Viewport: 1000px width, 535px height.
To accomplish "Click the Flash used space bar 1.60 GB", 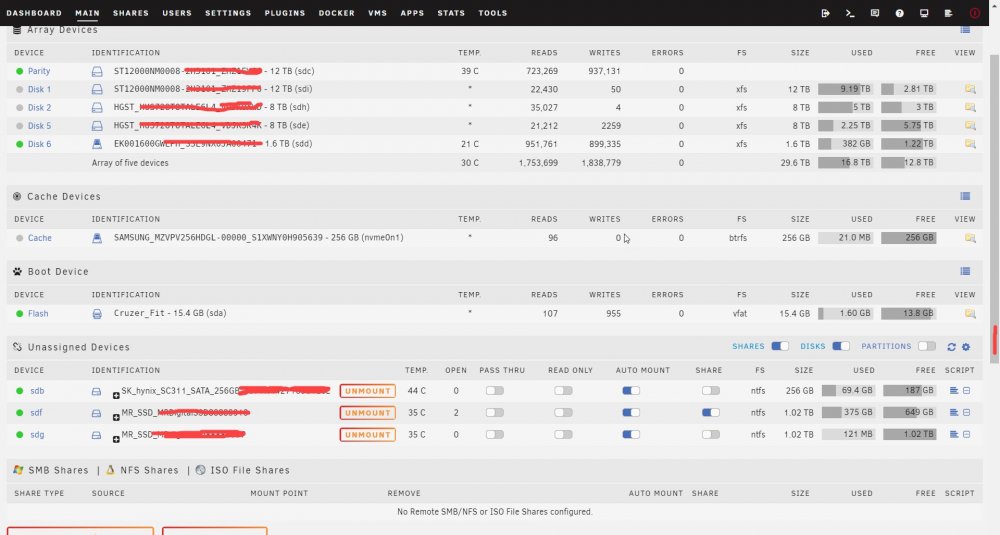I will (x=845, y=314).
